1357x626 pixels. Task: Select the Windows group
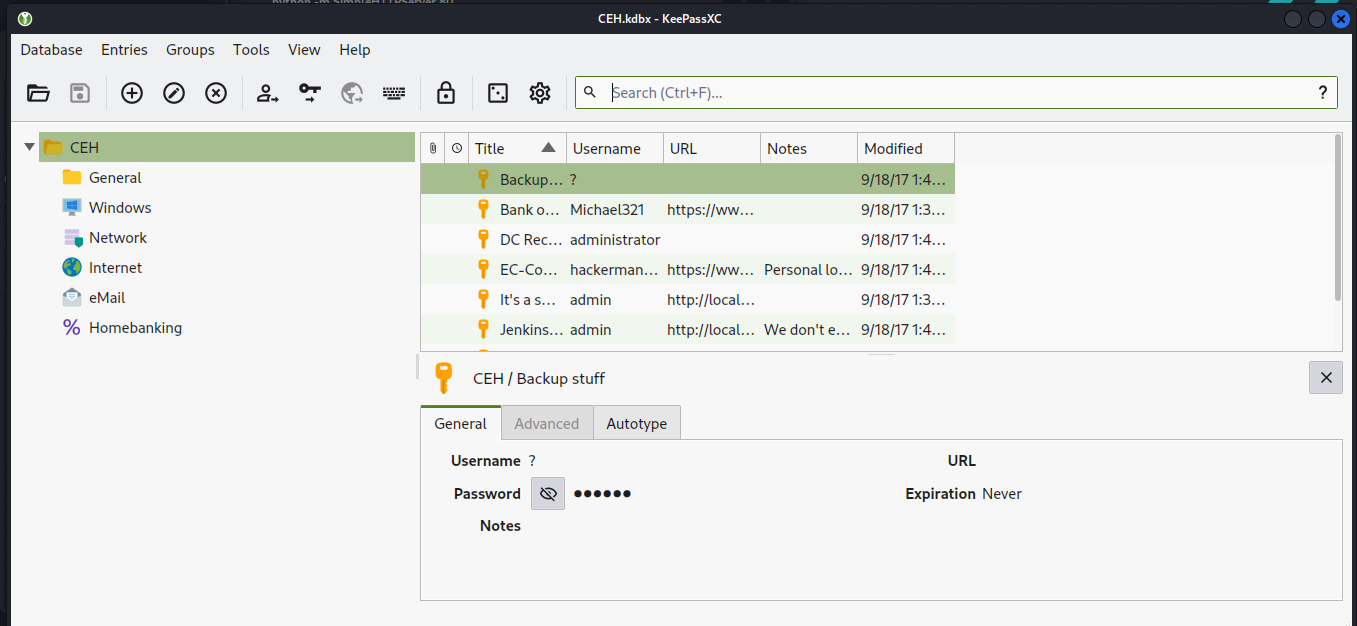(x=120, y=207)
